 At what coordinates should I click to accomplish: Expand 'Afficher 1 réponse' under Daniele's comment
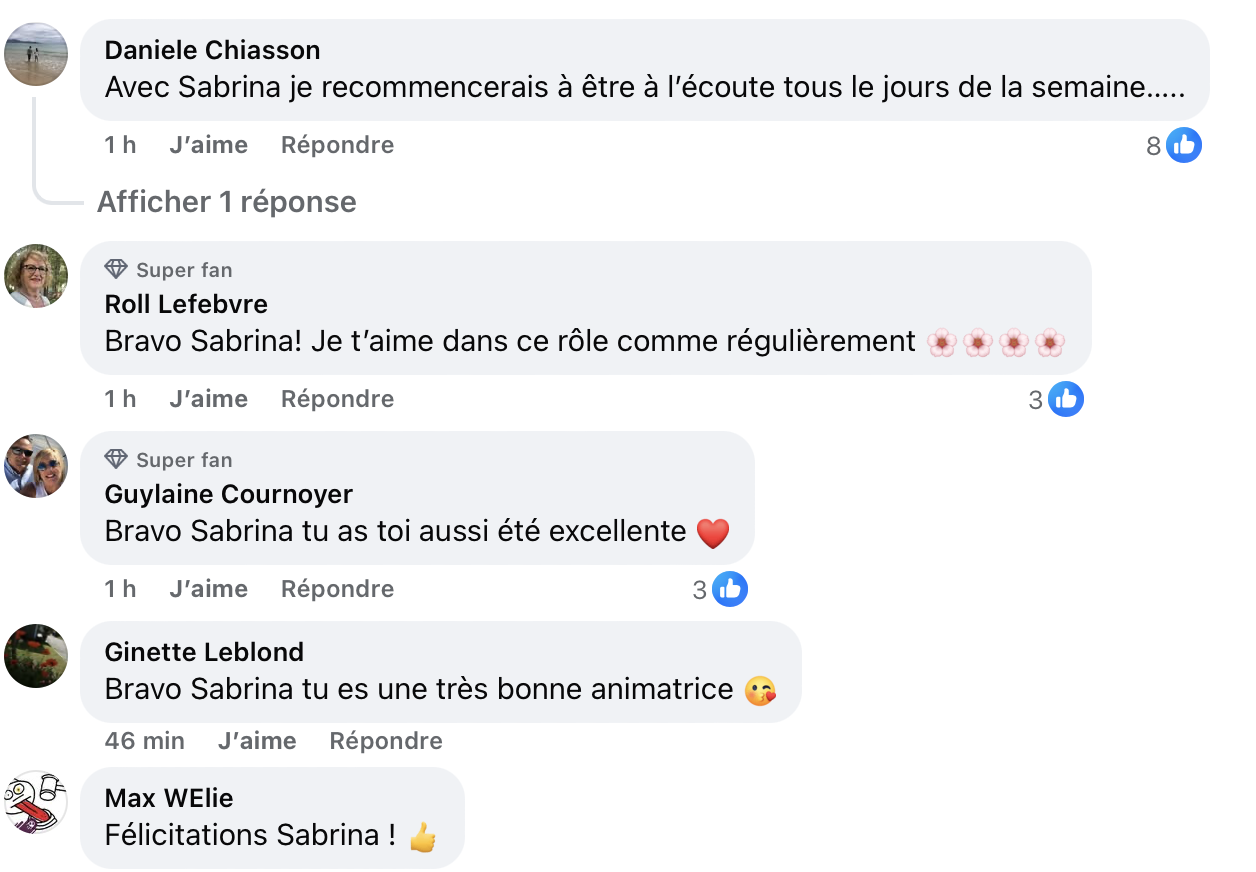click(226, 201)
